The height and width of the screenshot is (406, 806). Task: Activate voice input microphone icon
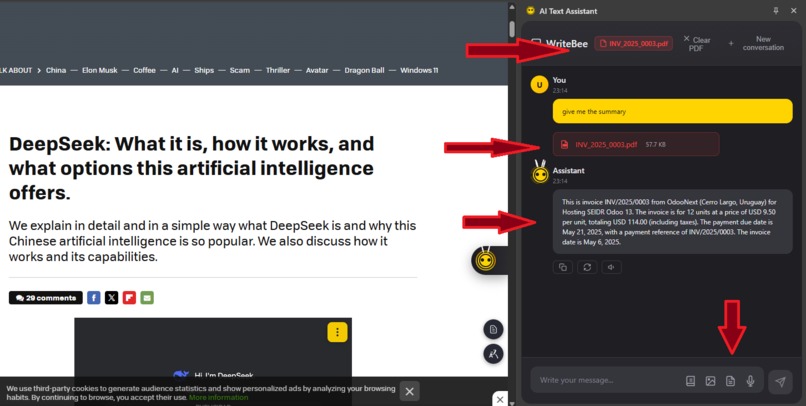click(x=750, y=381)
